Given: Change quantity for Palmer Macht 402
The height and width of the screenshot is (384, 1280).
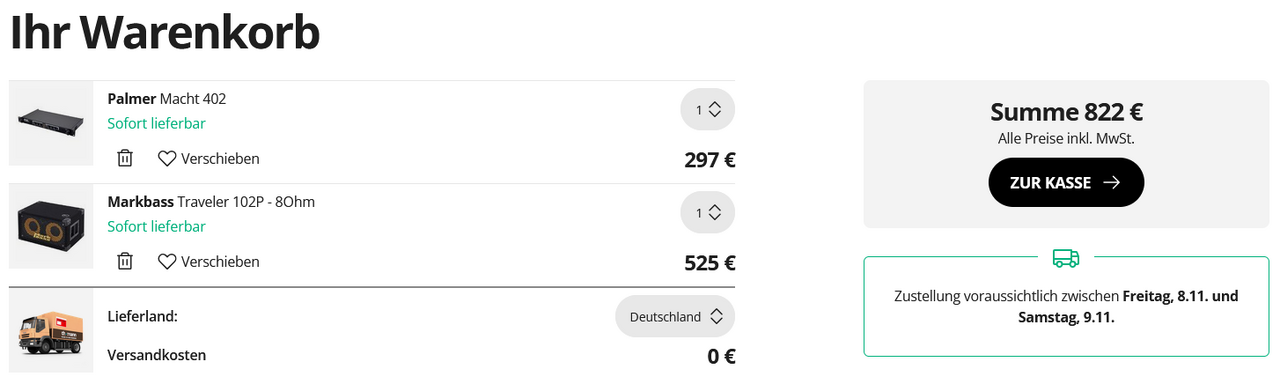Looking at the screenshot, I should point(708,110).
